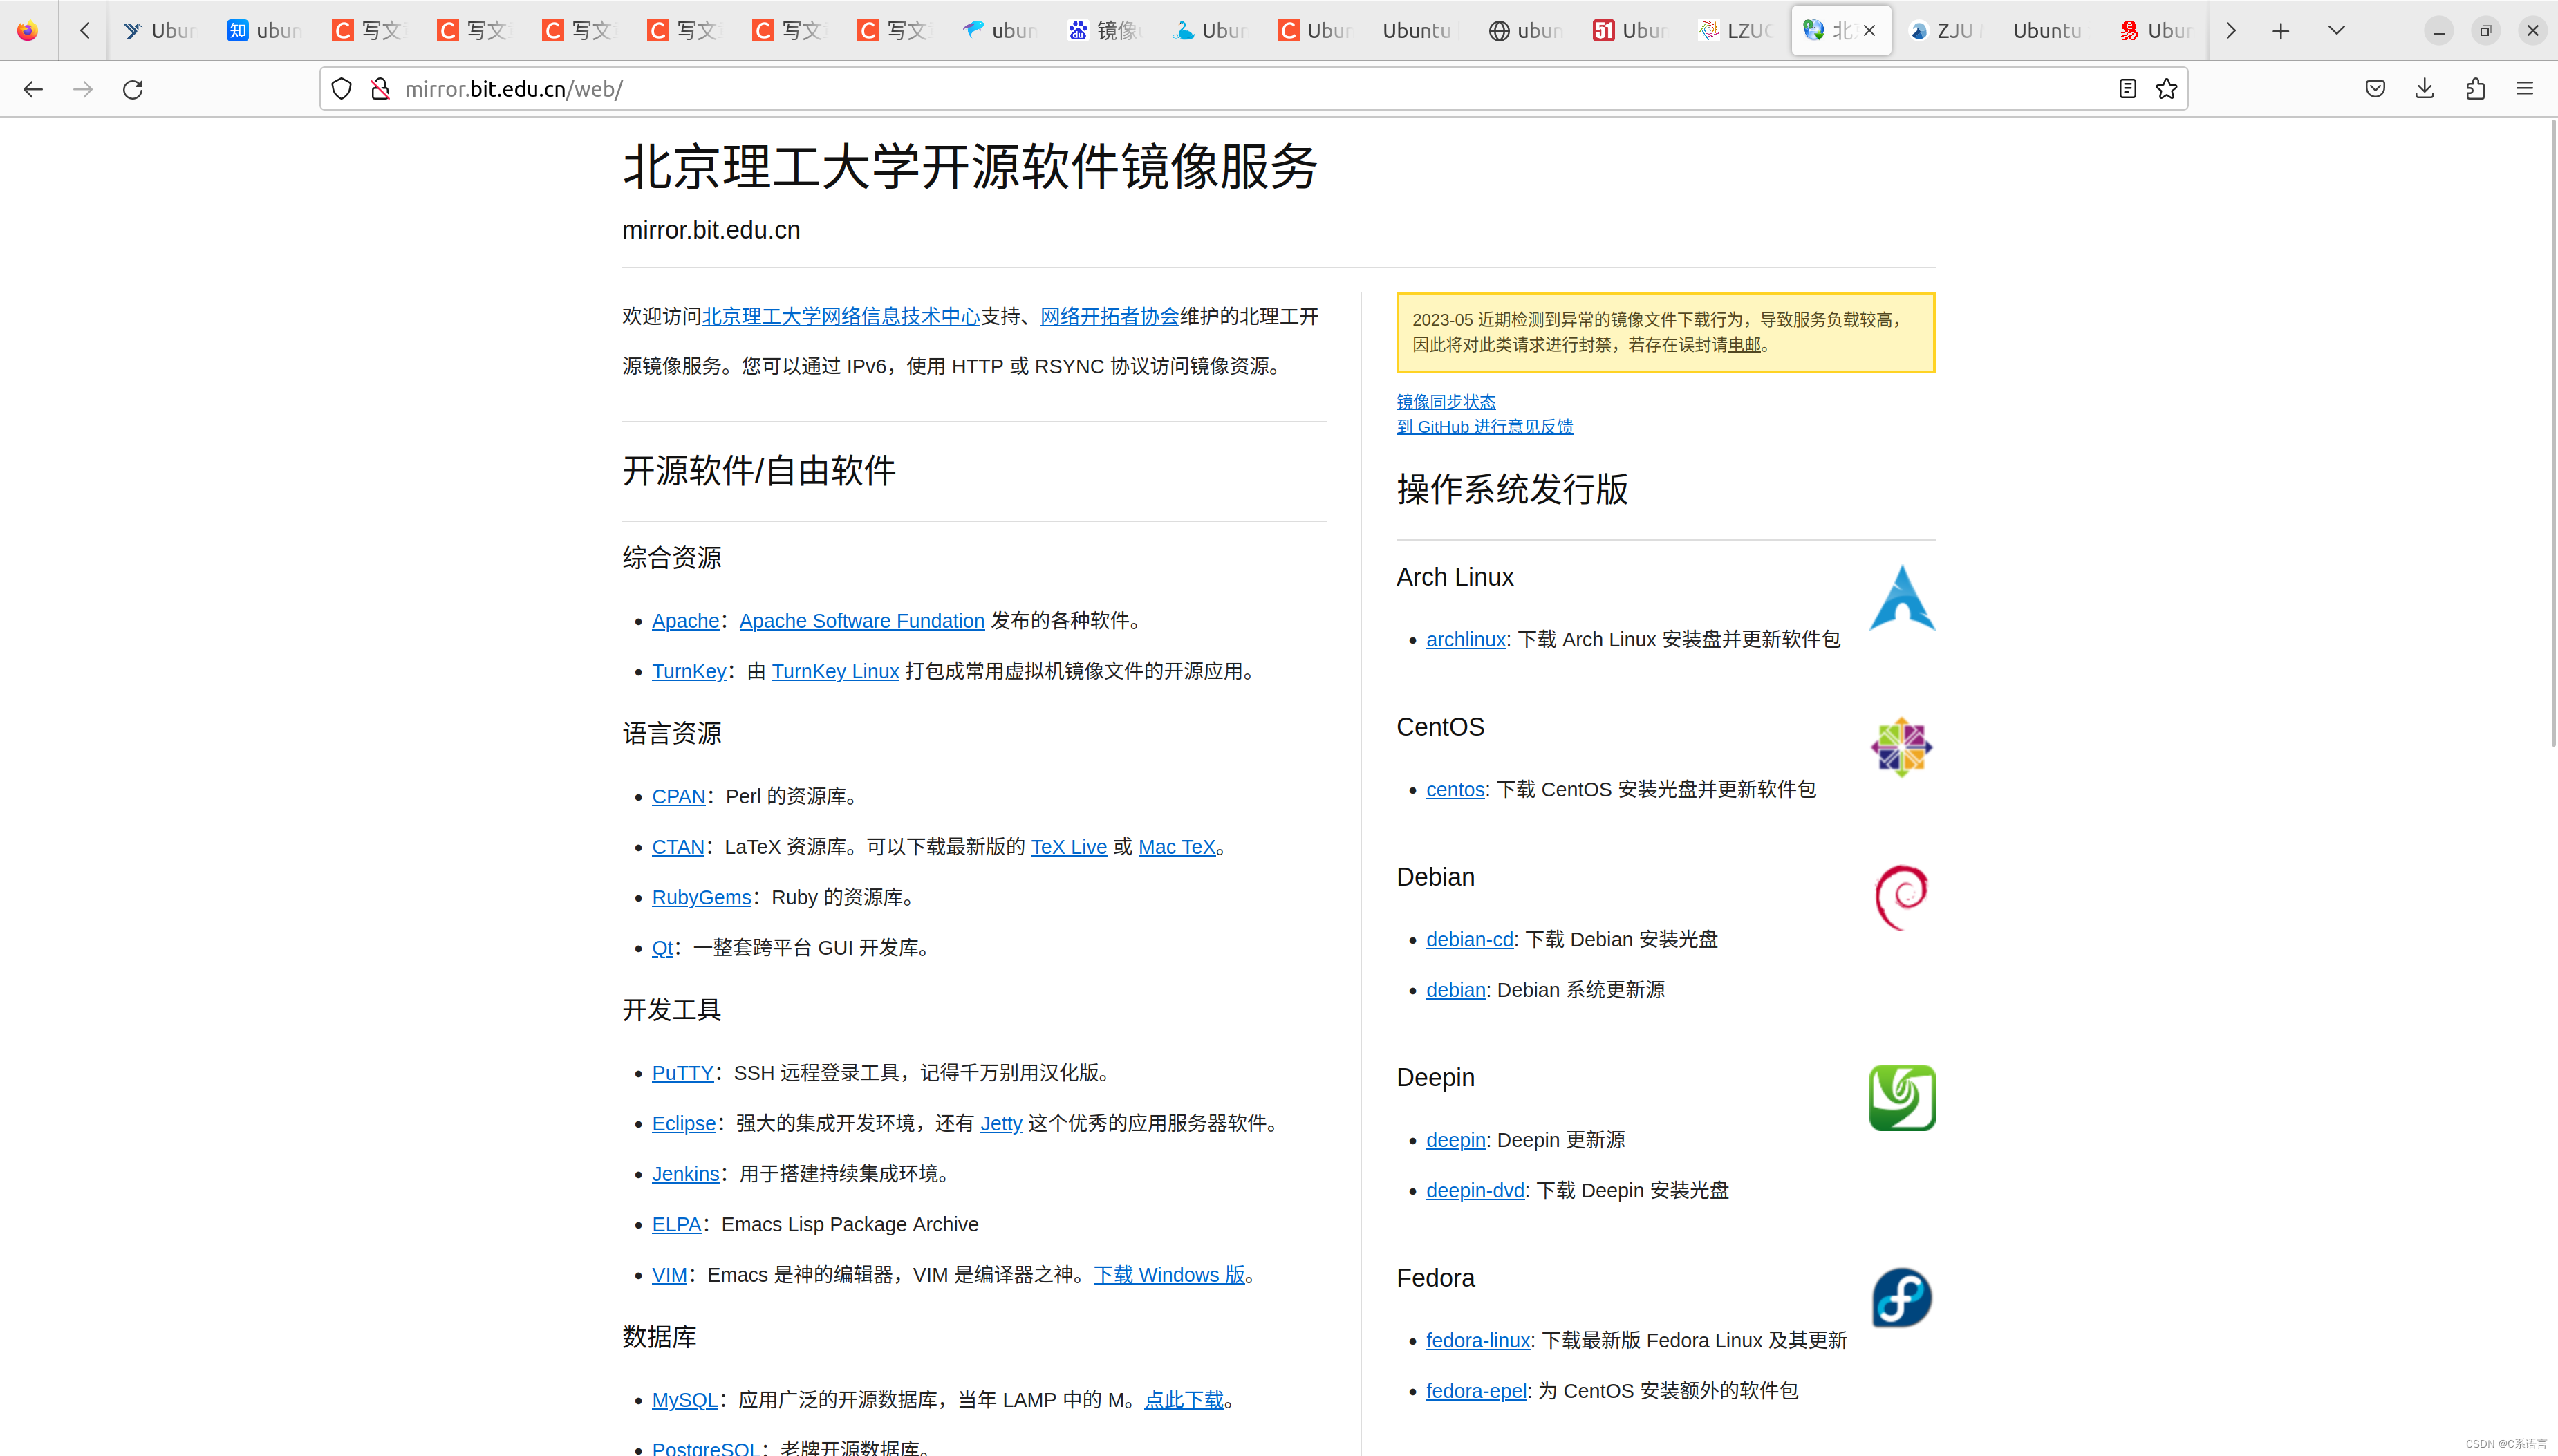Save page to Pocket
Viewport: 2558px width, 1456px height.
pos(2375,89)
